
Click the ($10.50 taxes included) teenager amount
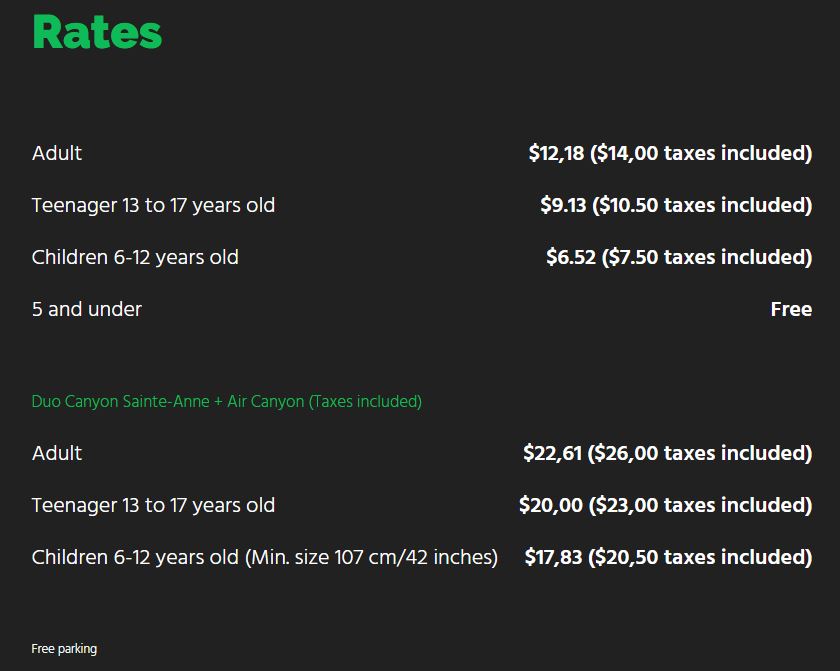tap(702, 205)
